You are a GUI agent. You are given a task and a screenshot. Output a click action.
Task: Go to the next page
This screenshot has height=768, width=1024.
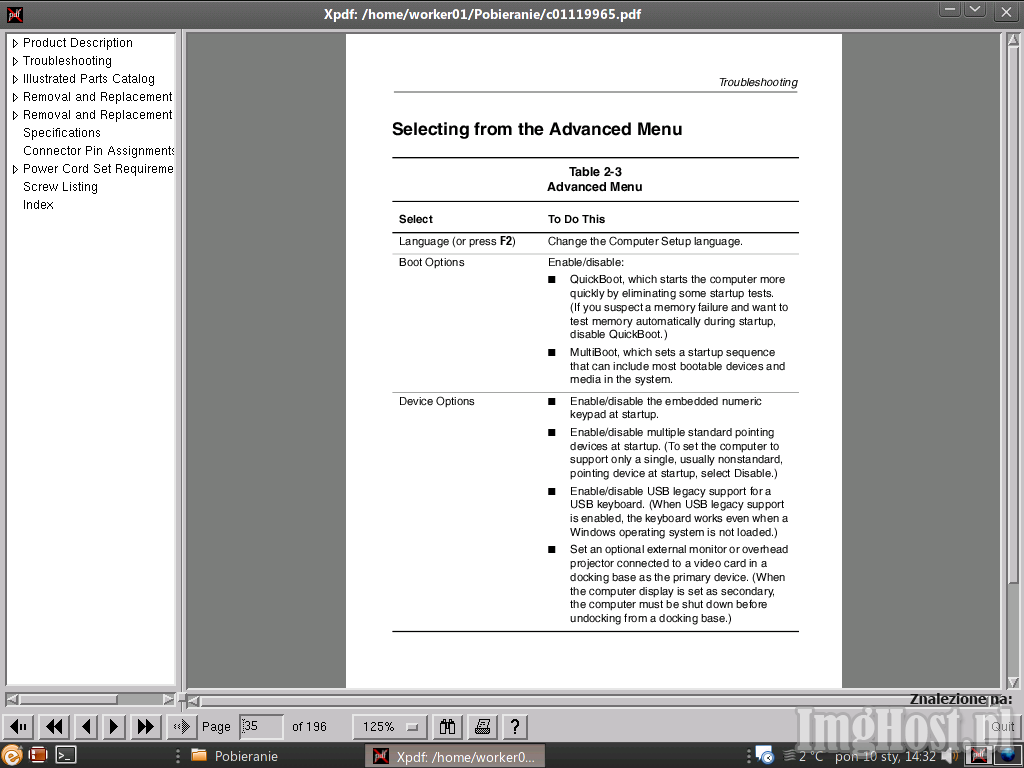pos(114,726)
